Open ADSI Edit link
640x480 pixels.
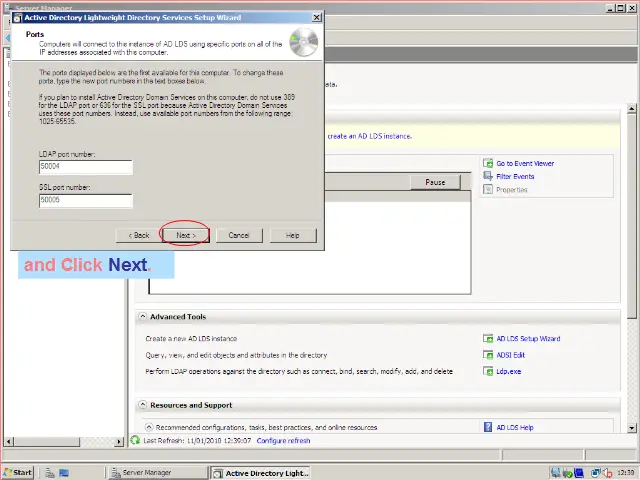click(511, 355)
